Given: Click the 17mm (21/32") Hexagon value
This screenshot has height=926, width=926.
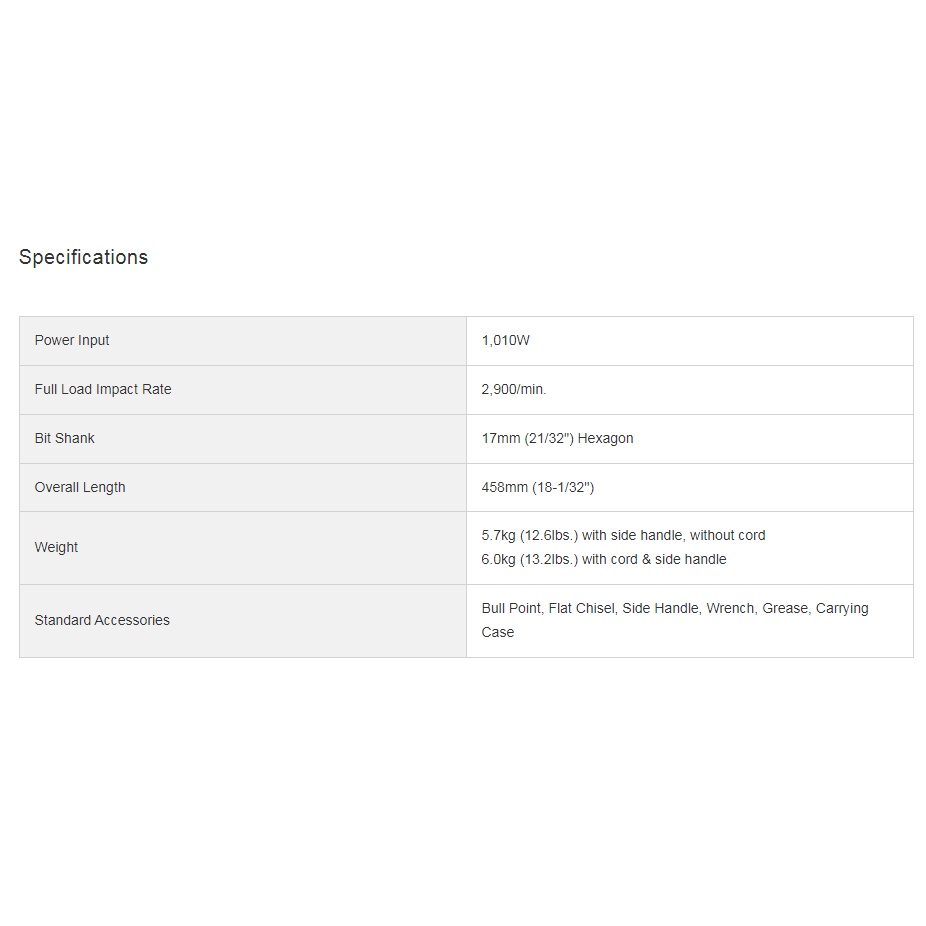Looking at the screenshot, I should coord(557,438).
